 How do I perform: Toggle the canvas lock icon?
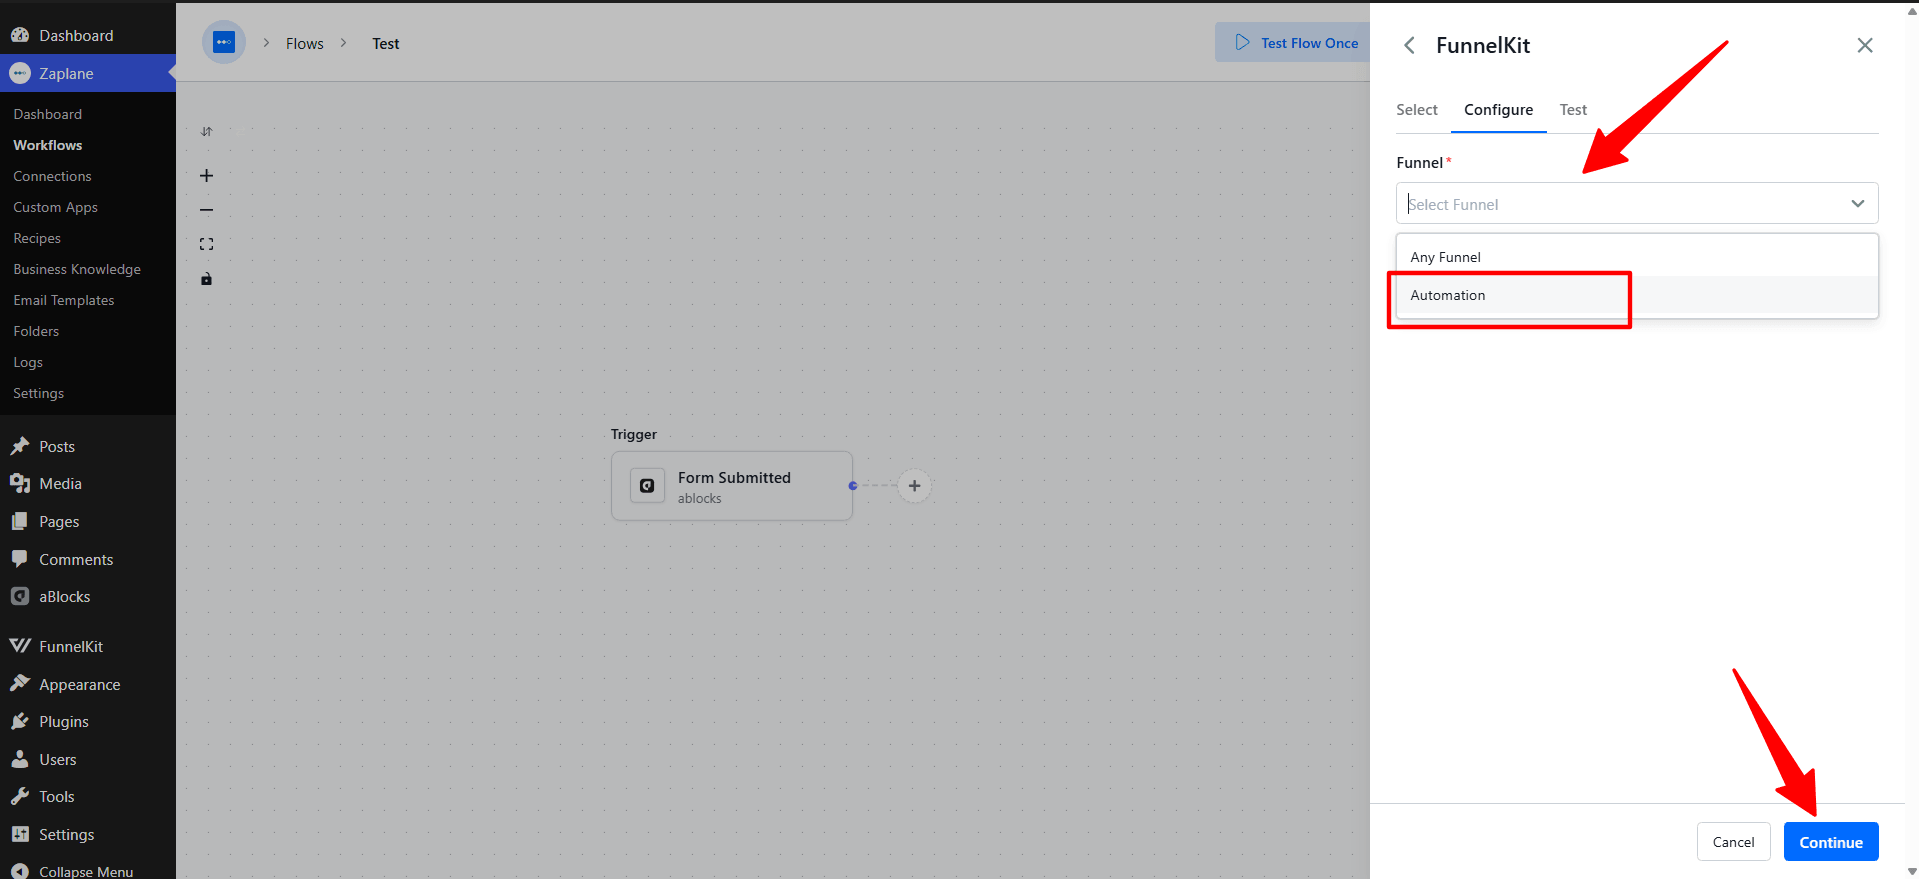click(x=206, y=279)
